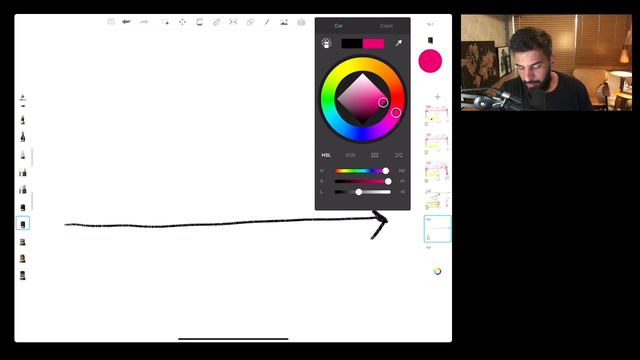Pick the black previous-color swatch

point(352,43)
